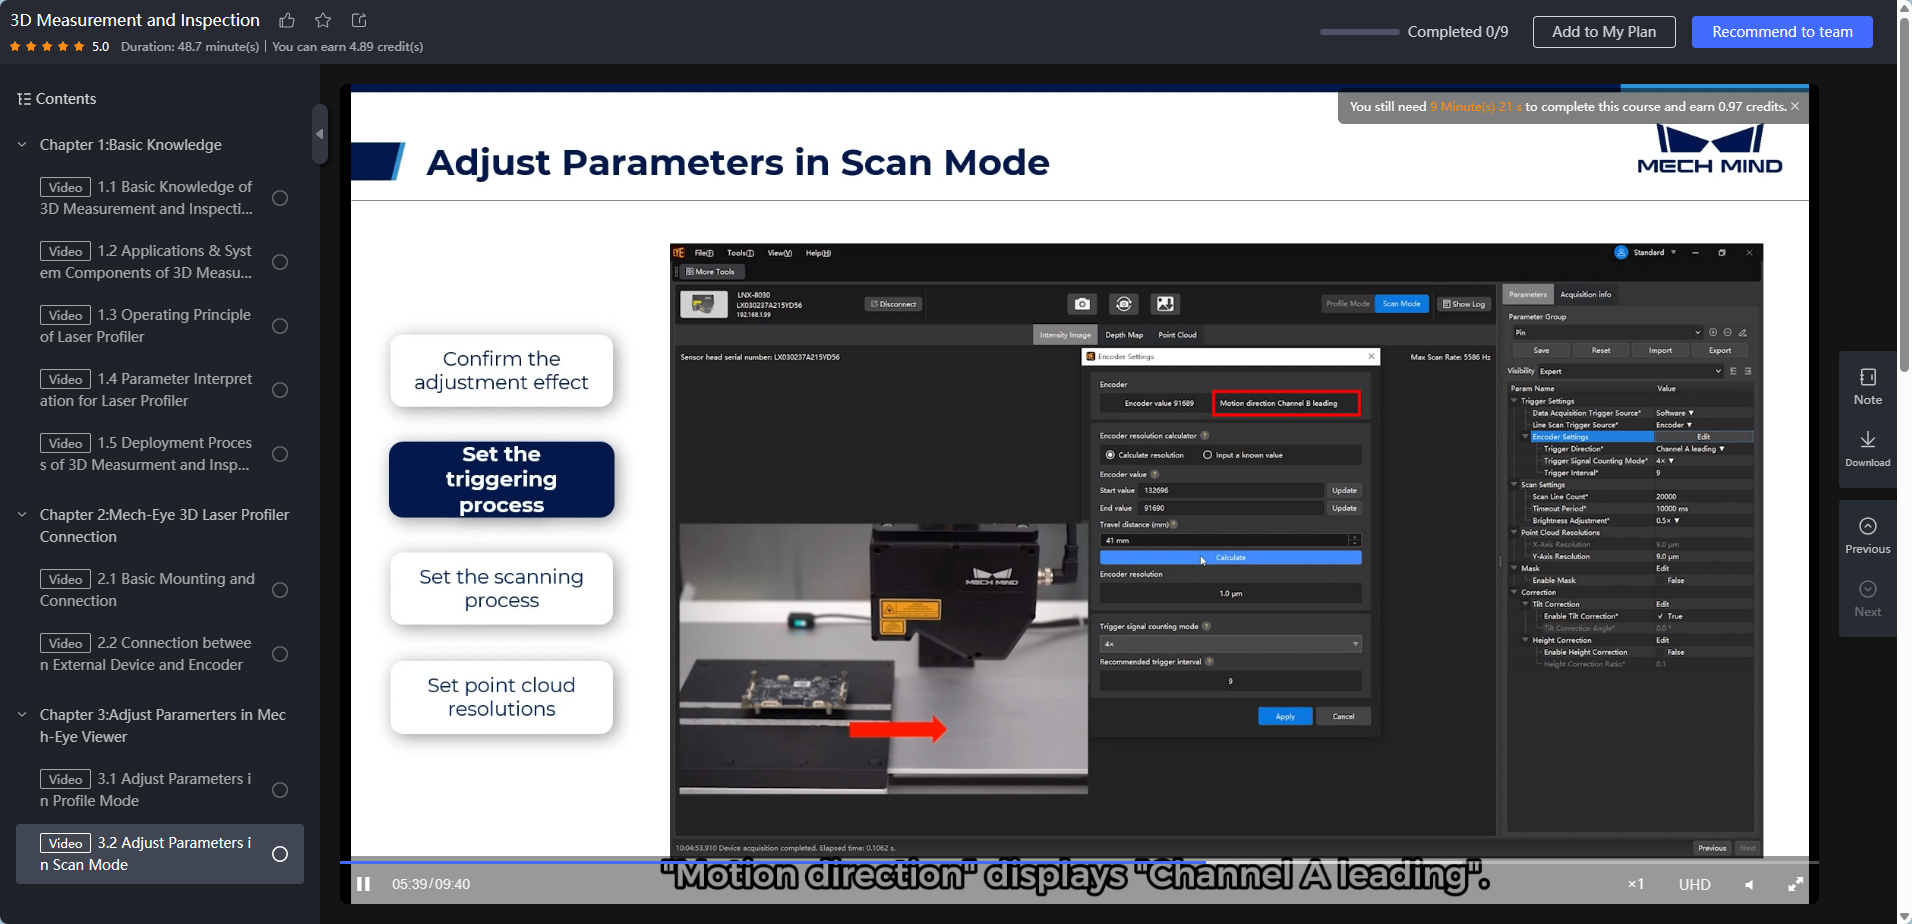Open the Download option

pyautogui.click(x=1867, y=449)
